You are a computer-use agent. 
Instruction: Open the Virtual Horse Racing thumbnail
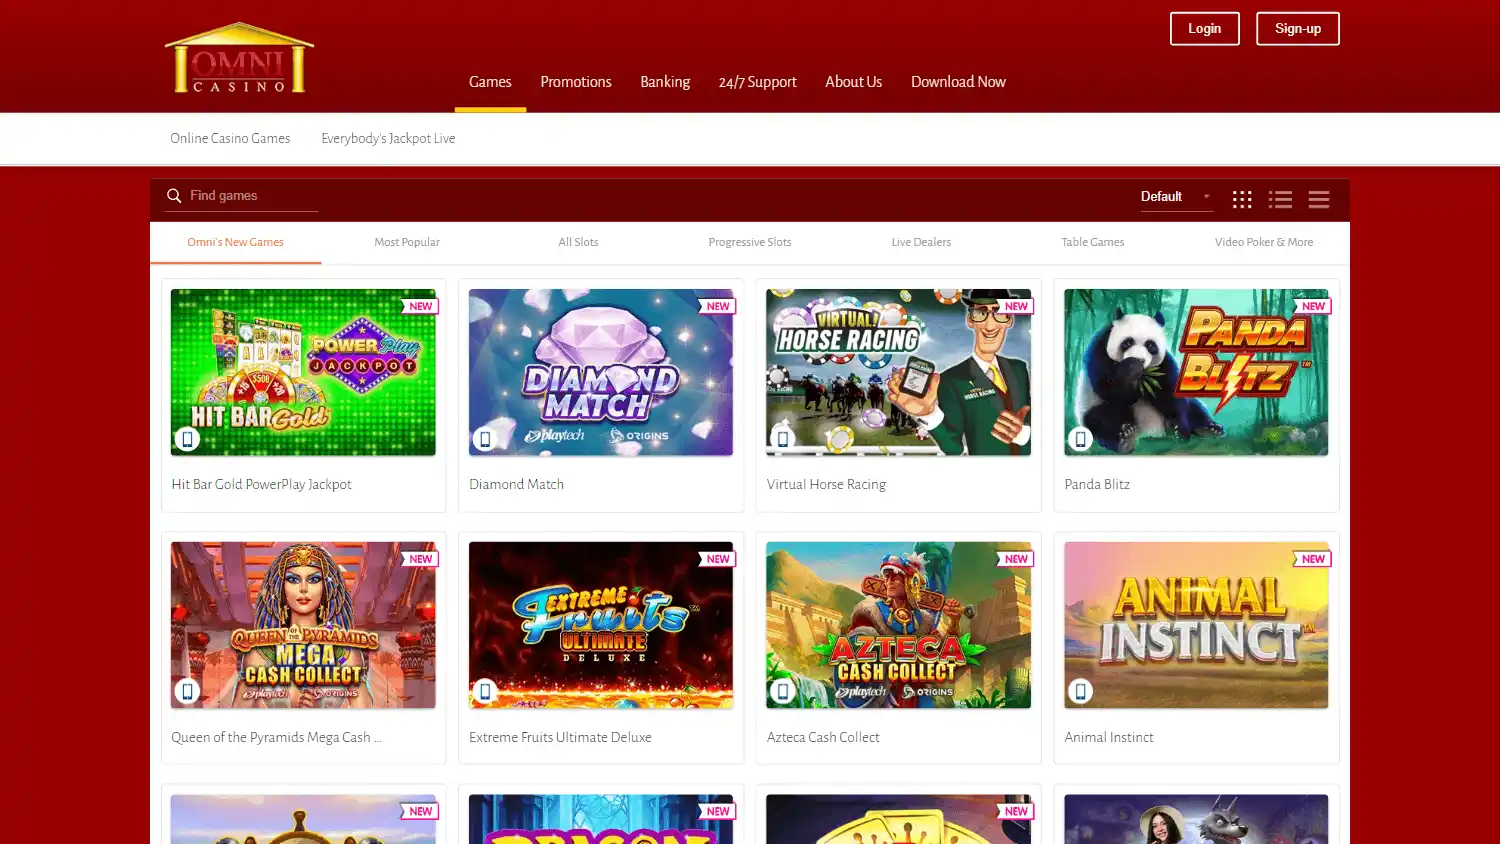point(898,372)
